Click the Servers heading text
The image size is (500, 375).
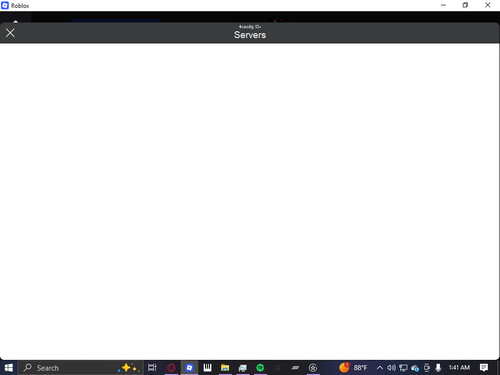[250, 35]
